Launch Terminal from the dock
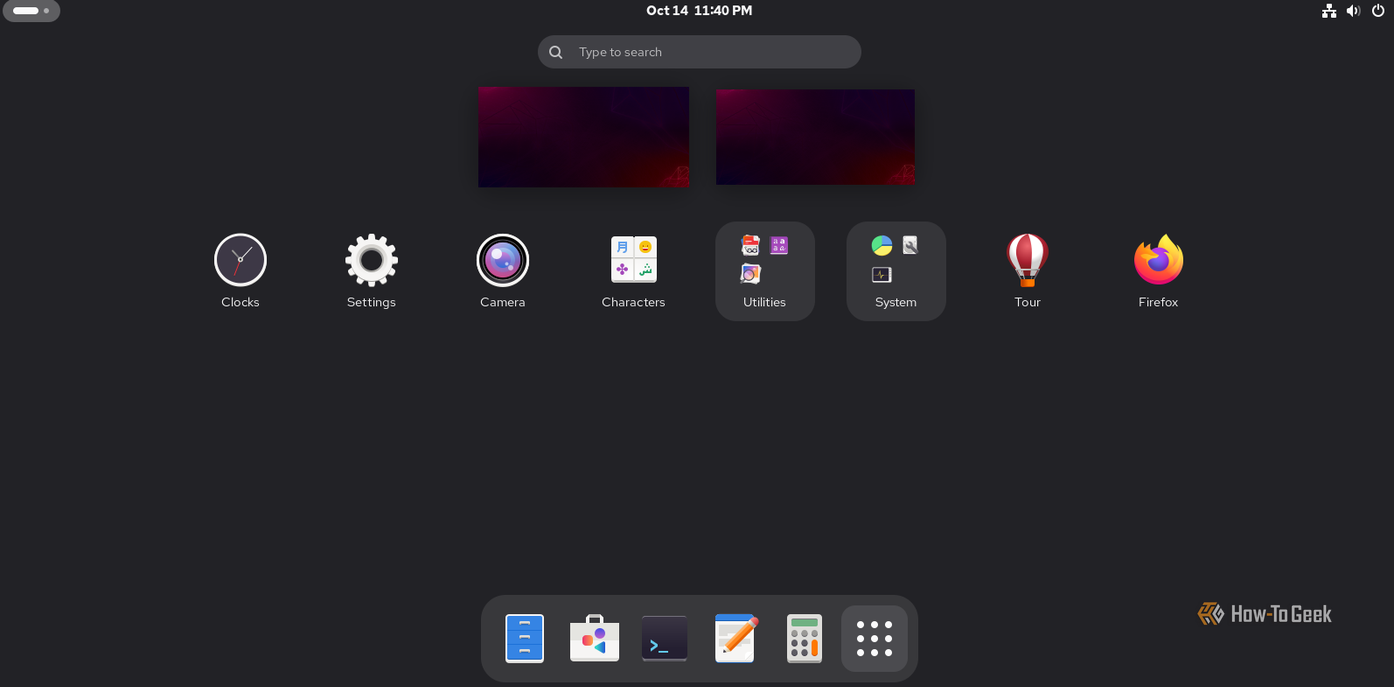Image resolution: width=1394 pixels, height=687 pixels. coord(664,638)
